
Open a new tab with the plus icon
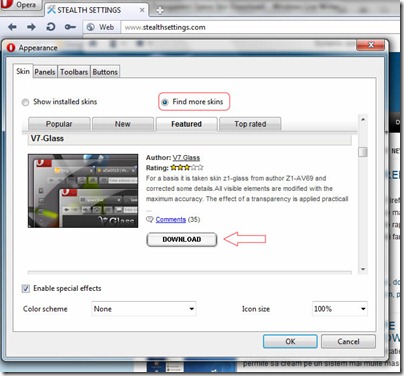tap(160, 11)
